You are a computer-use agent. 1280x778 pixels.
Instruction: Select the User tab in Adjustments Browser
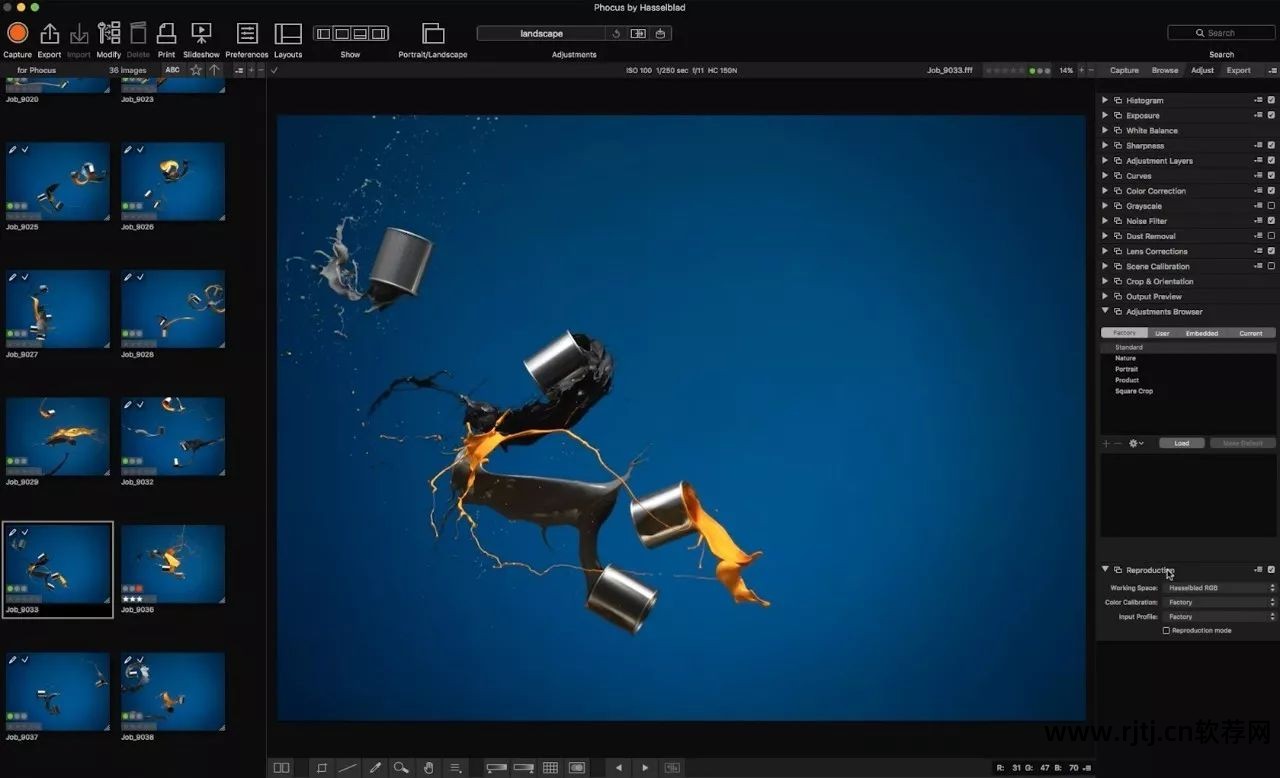point(1161,333)
